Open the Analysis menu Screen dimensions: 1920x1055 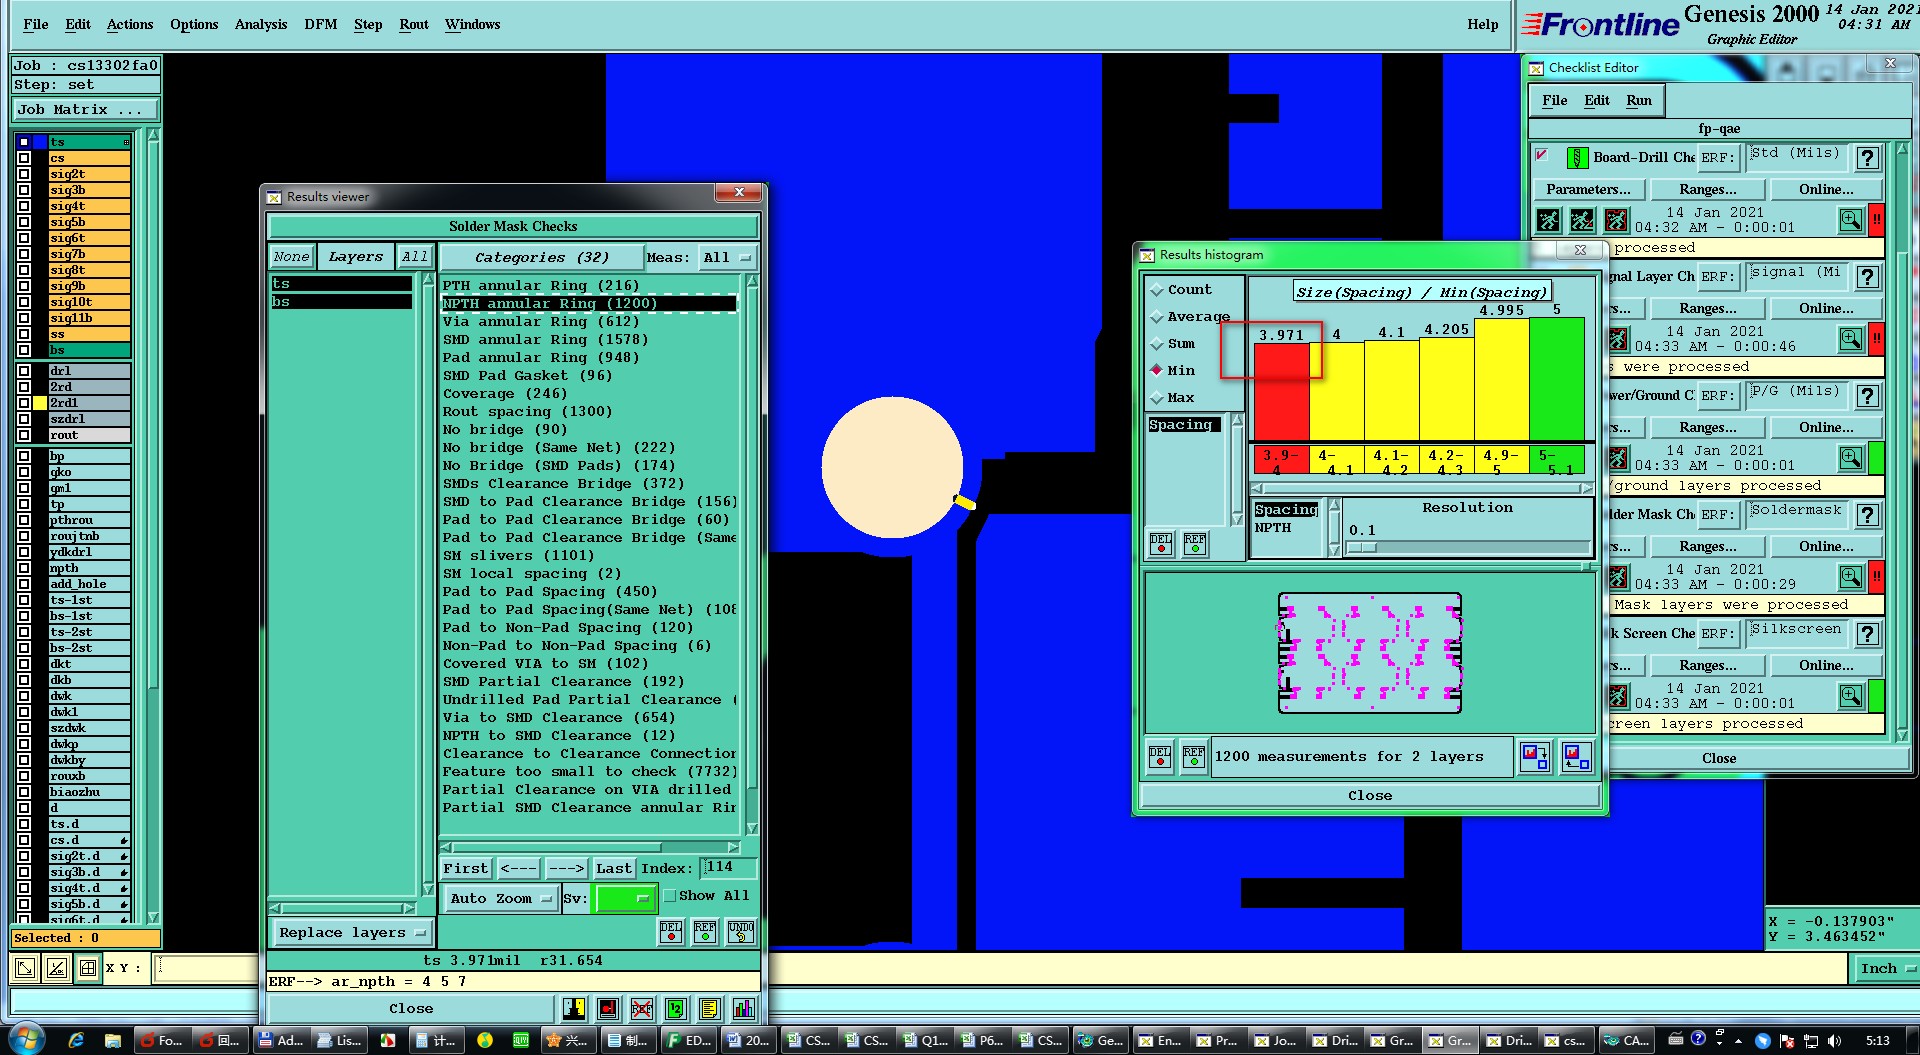261,24
